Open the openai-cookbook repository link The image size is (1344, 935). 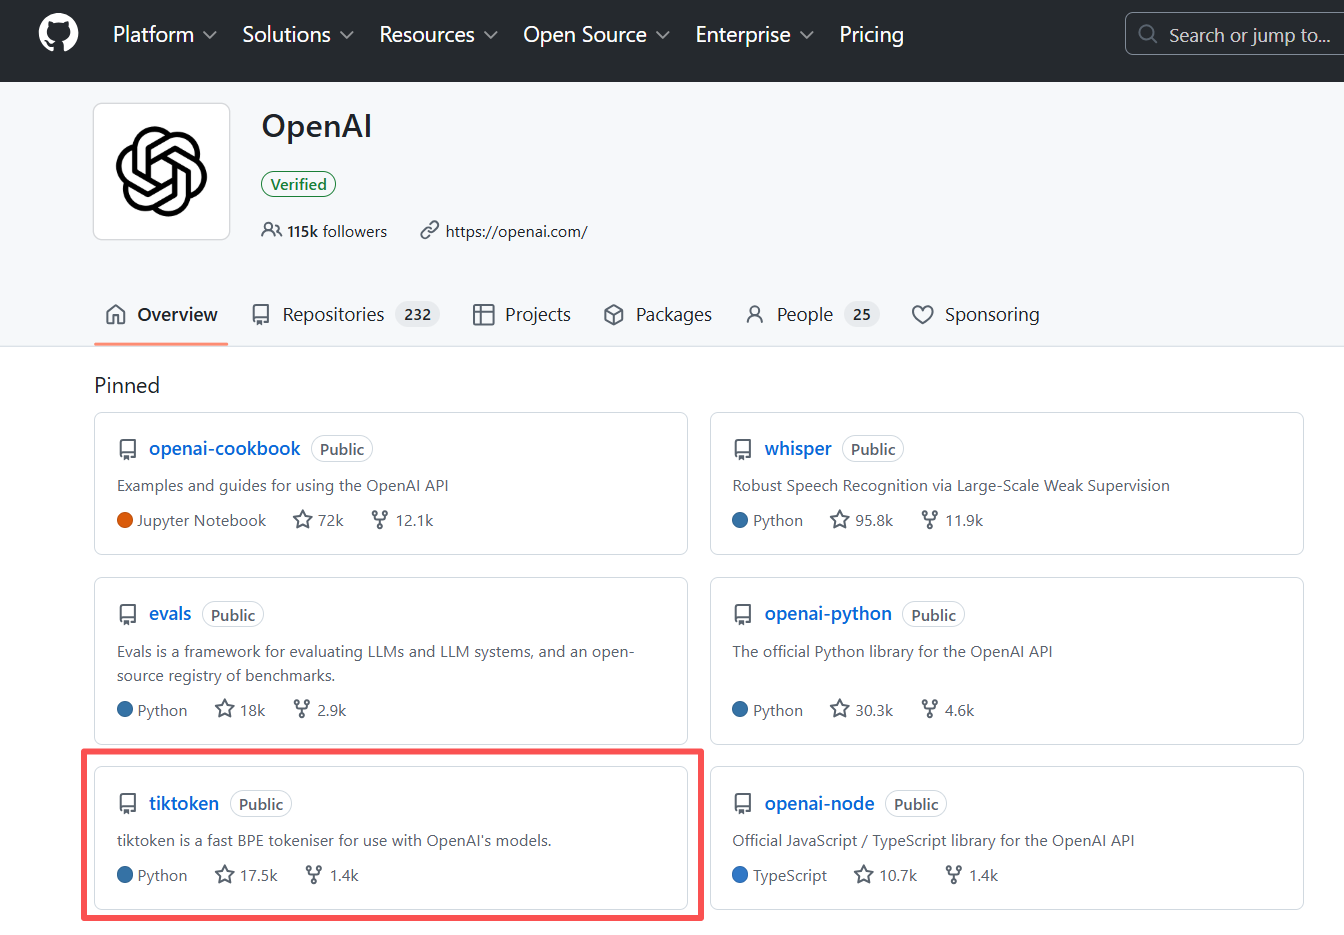(x=224, y=449)
